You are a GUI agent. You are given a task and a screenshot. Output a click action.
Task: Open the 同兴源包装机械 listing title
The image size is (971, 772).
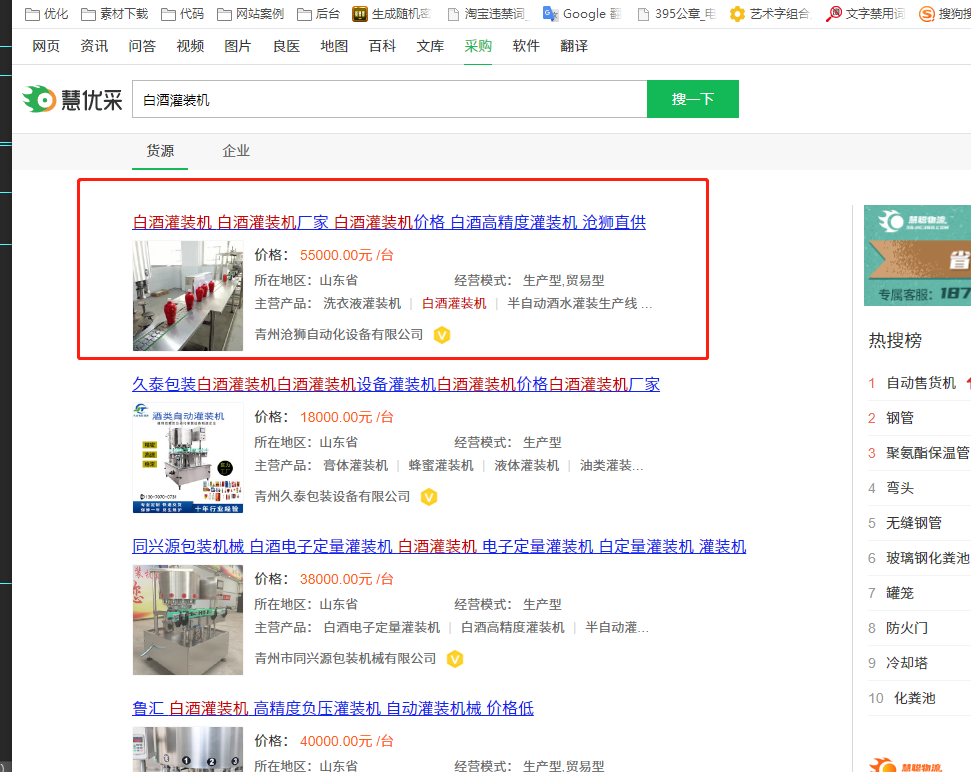tap(439, 547)
